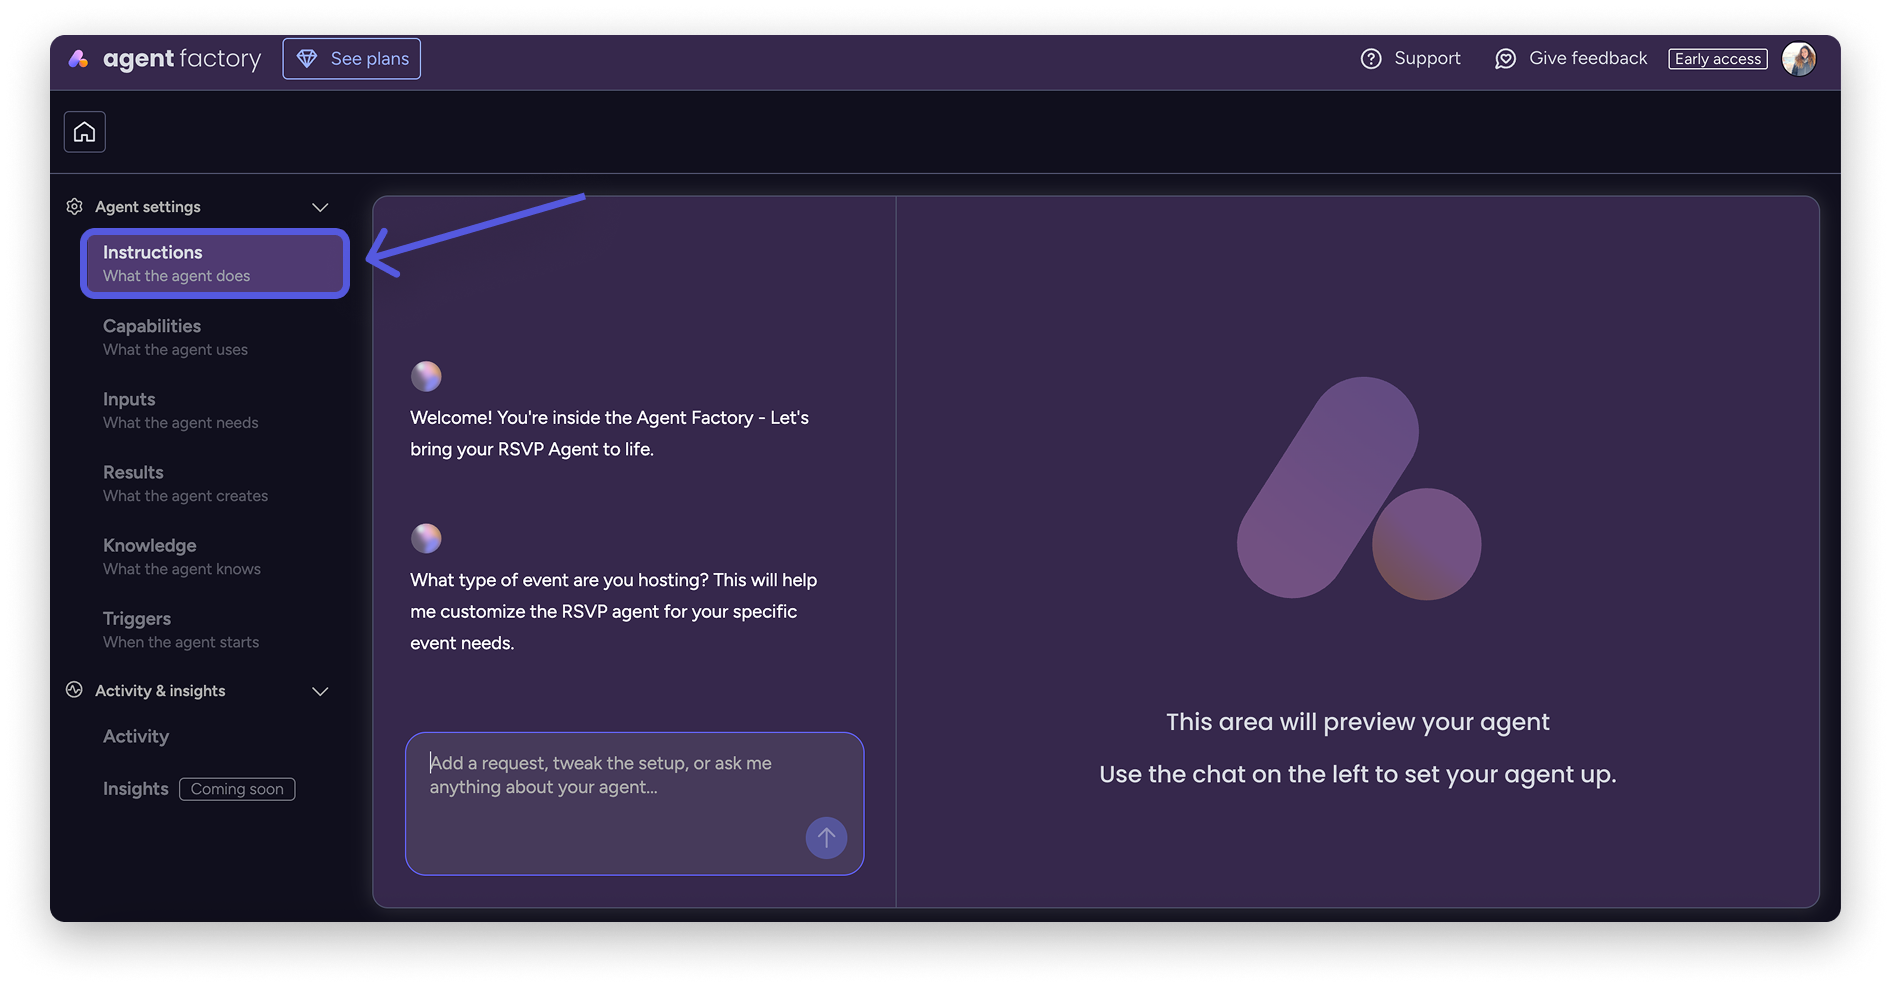Click the Support question mark icon
Viewport: 1890px width, 987px height.
[1371, 59]
